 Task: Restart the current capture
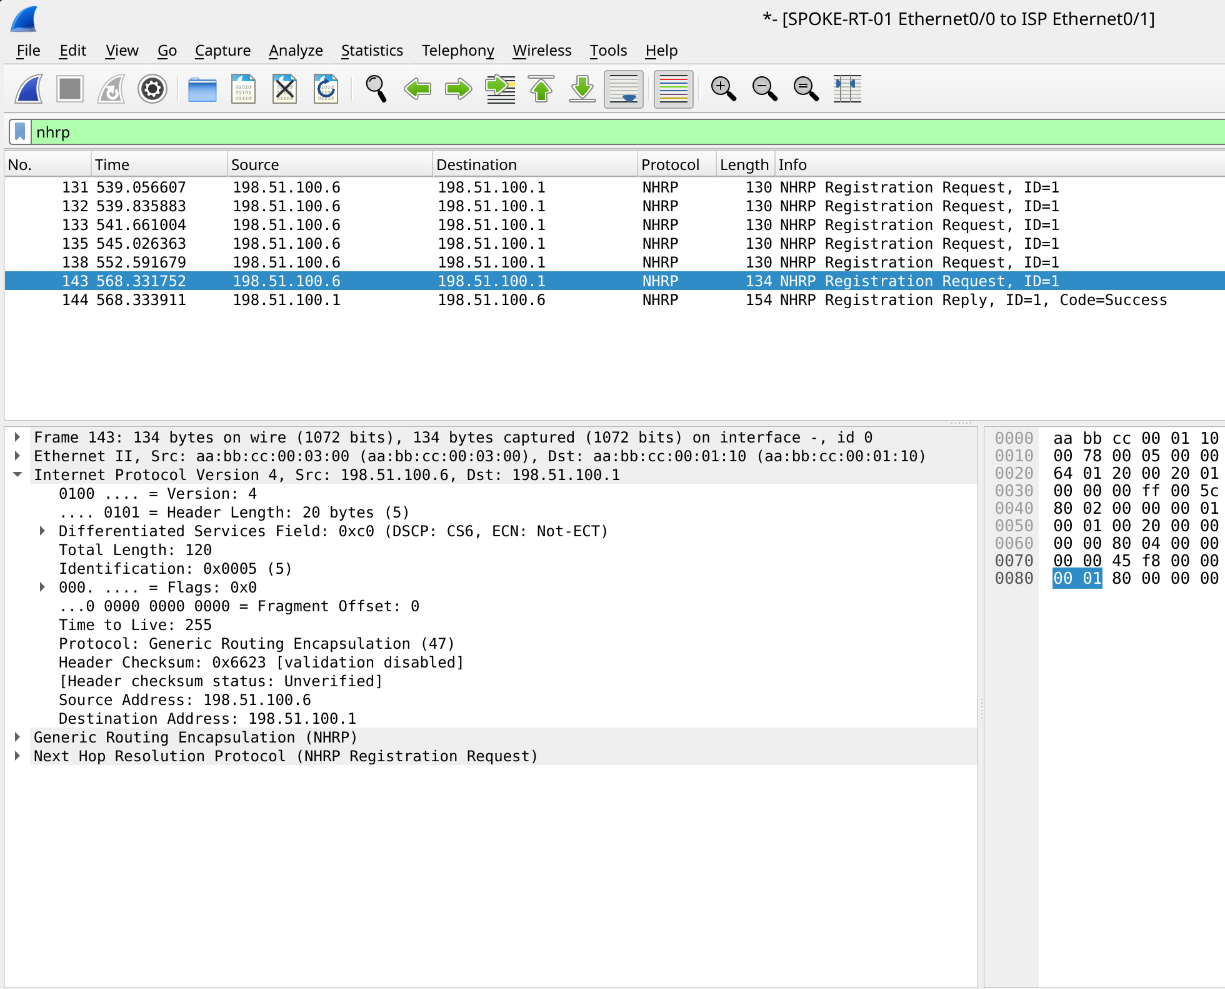[111, 89]
